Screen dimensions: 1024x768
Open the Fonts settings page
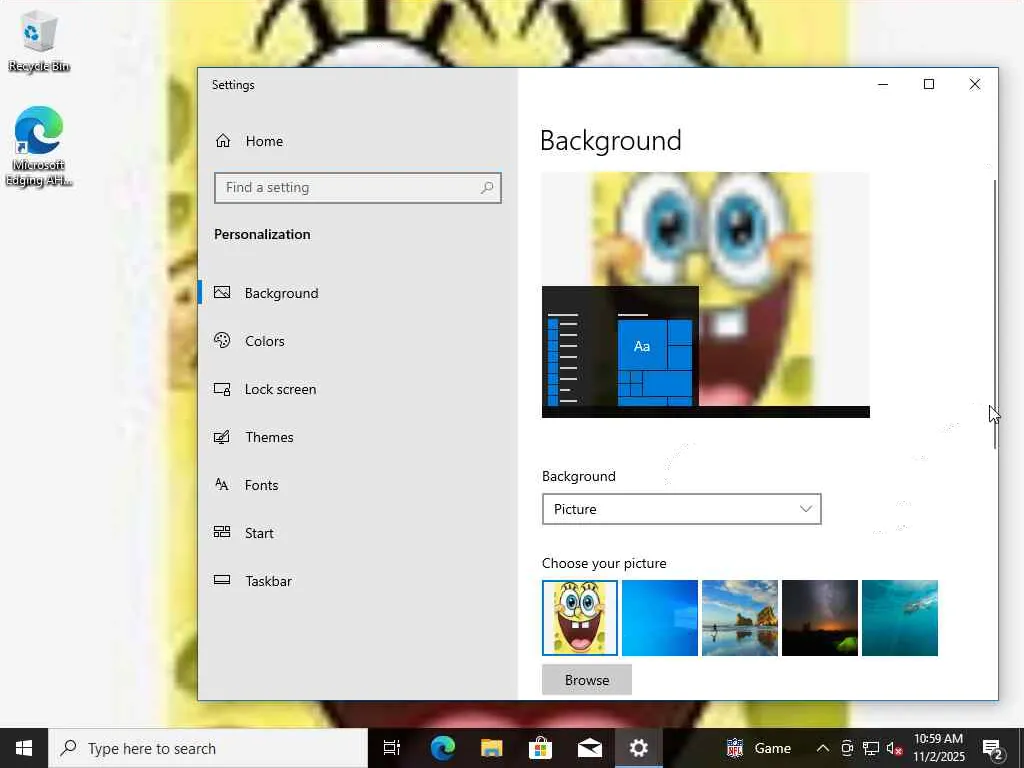(x=358, y=485)
